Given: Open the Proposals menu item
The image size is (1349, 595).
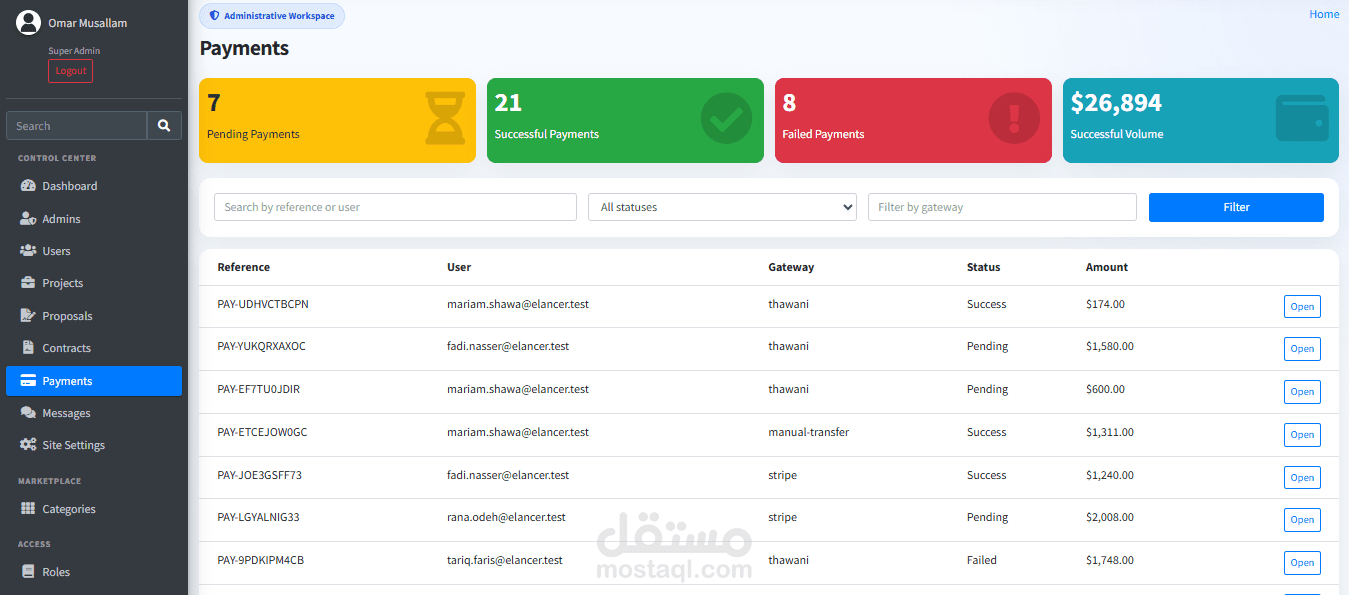Looking at the screenshot, I should coord(94,316).
